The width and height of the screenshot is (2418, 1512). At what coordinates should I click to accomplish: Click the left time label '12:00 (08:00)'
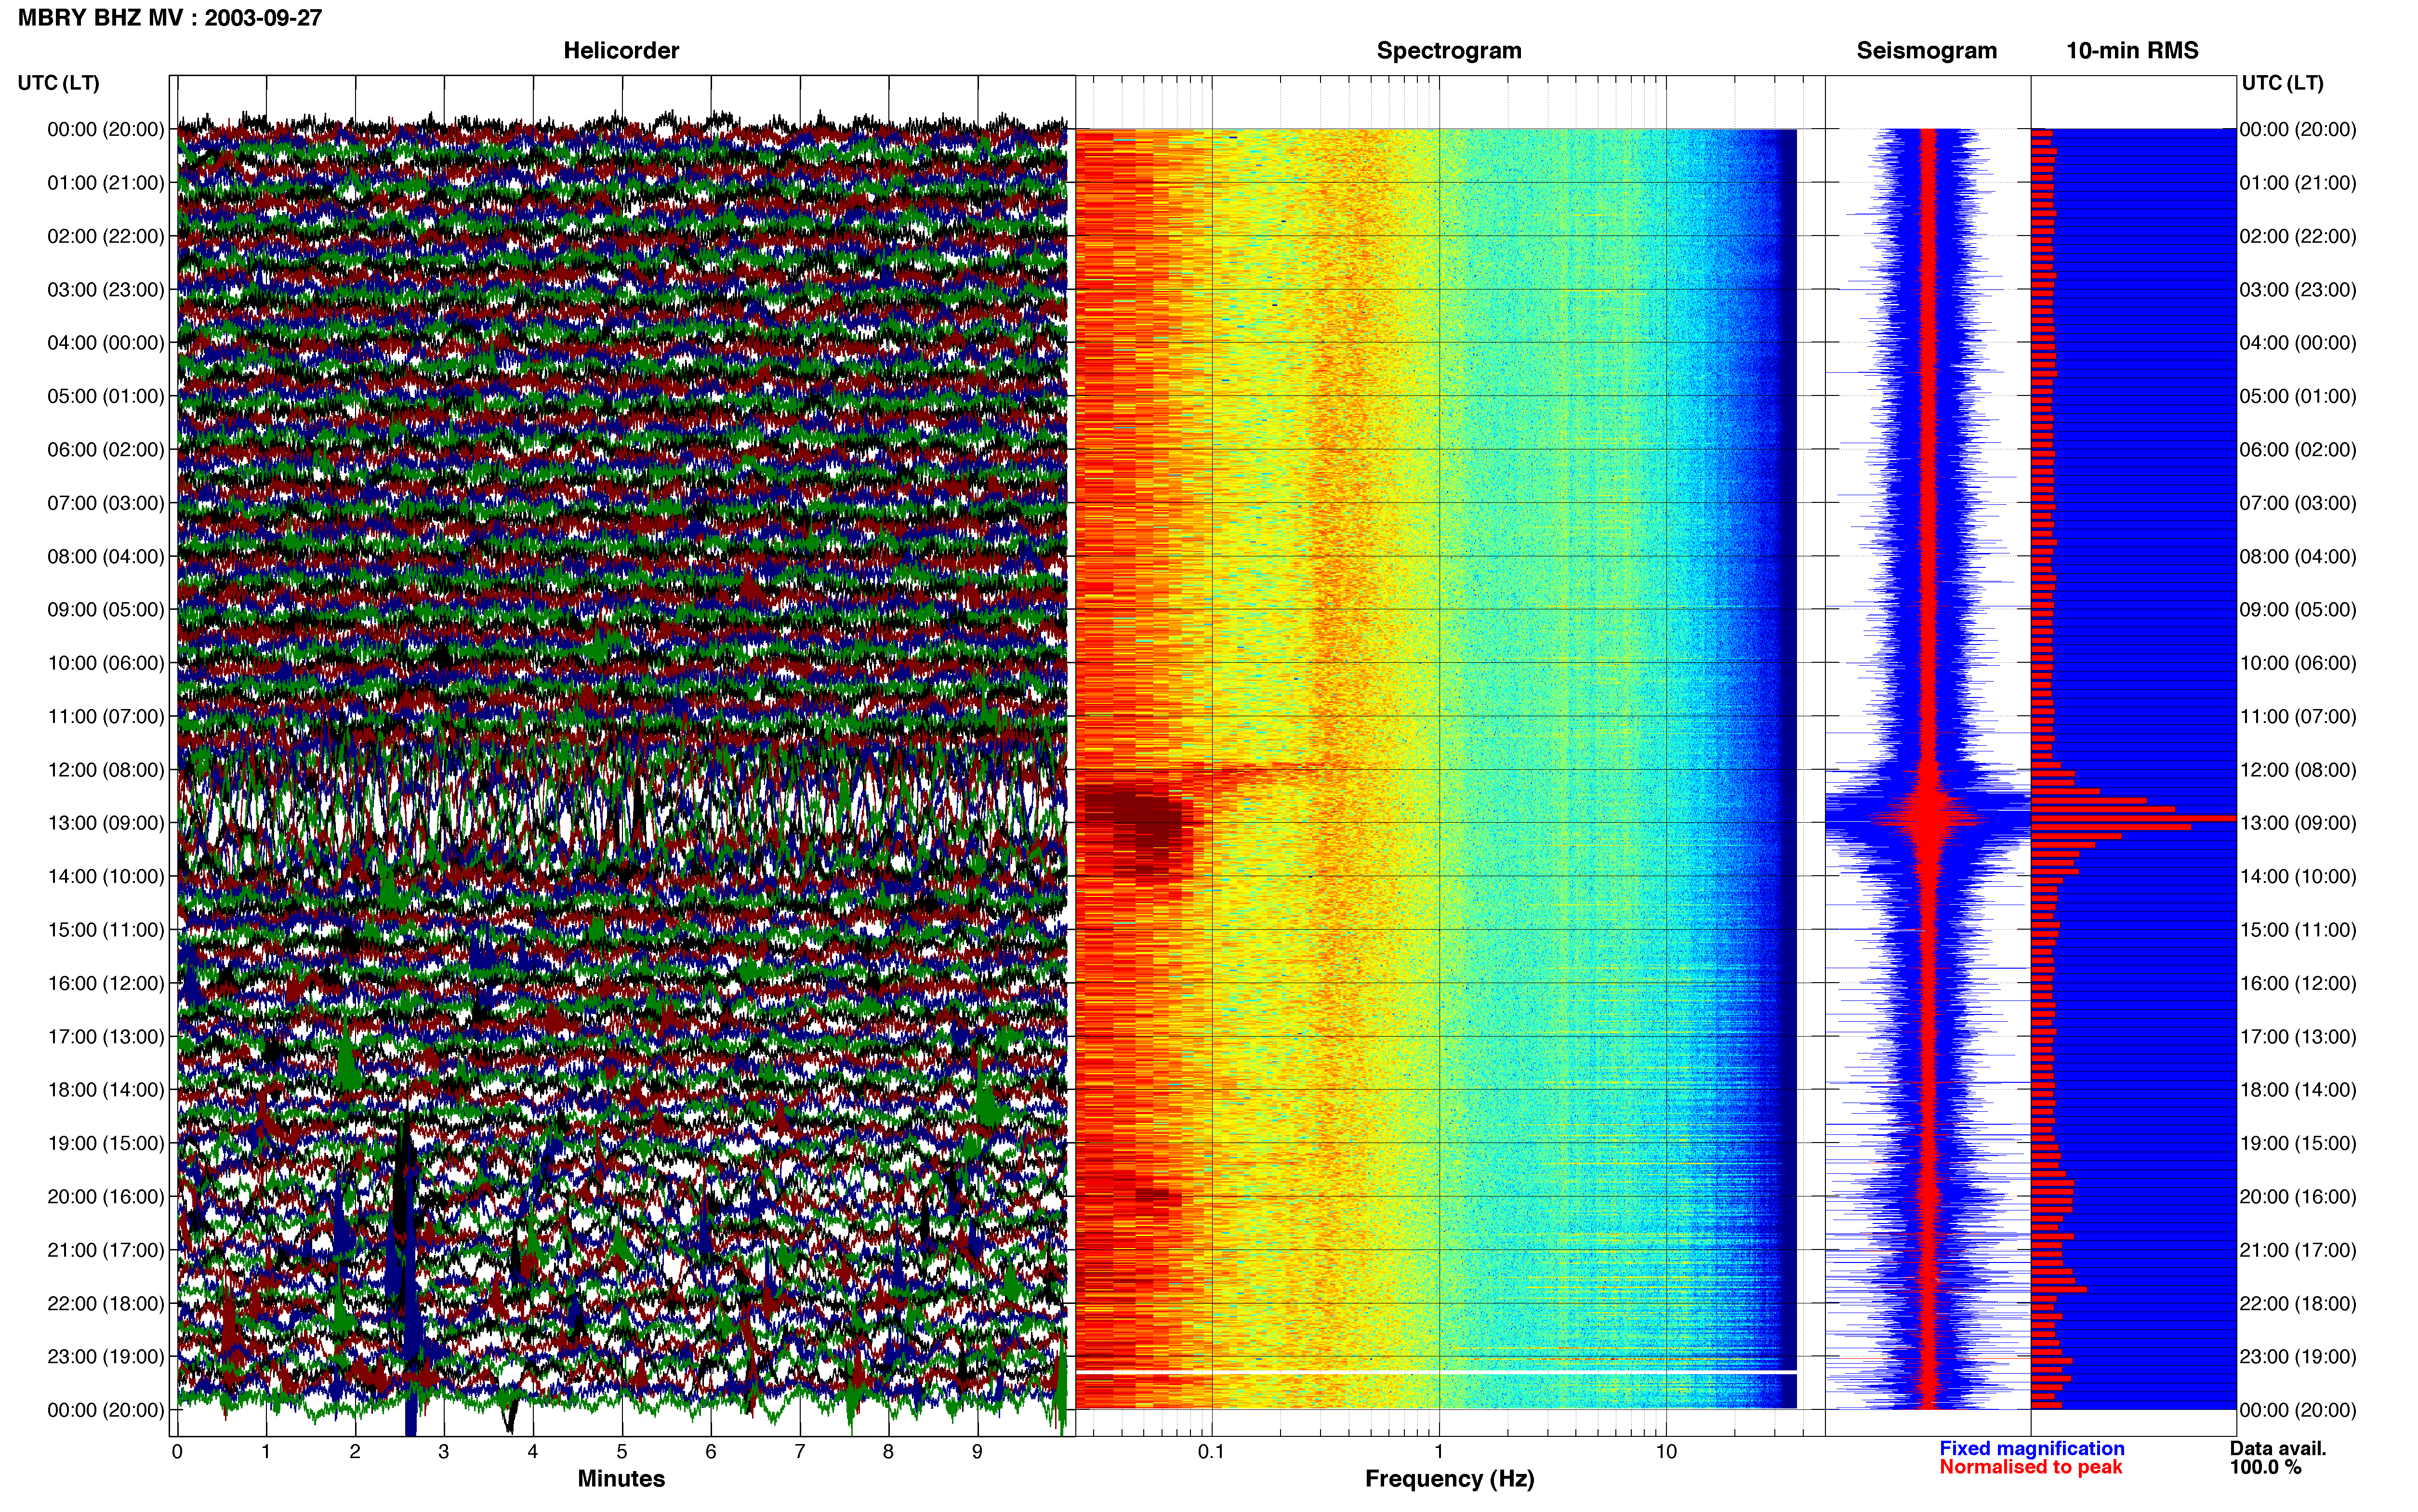coord(105,770)
